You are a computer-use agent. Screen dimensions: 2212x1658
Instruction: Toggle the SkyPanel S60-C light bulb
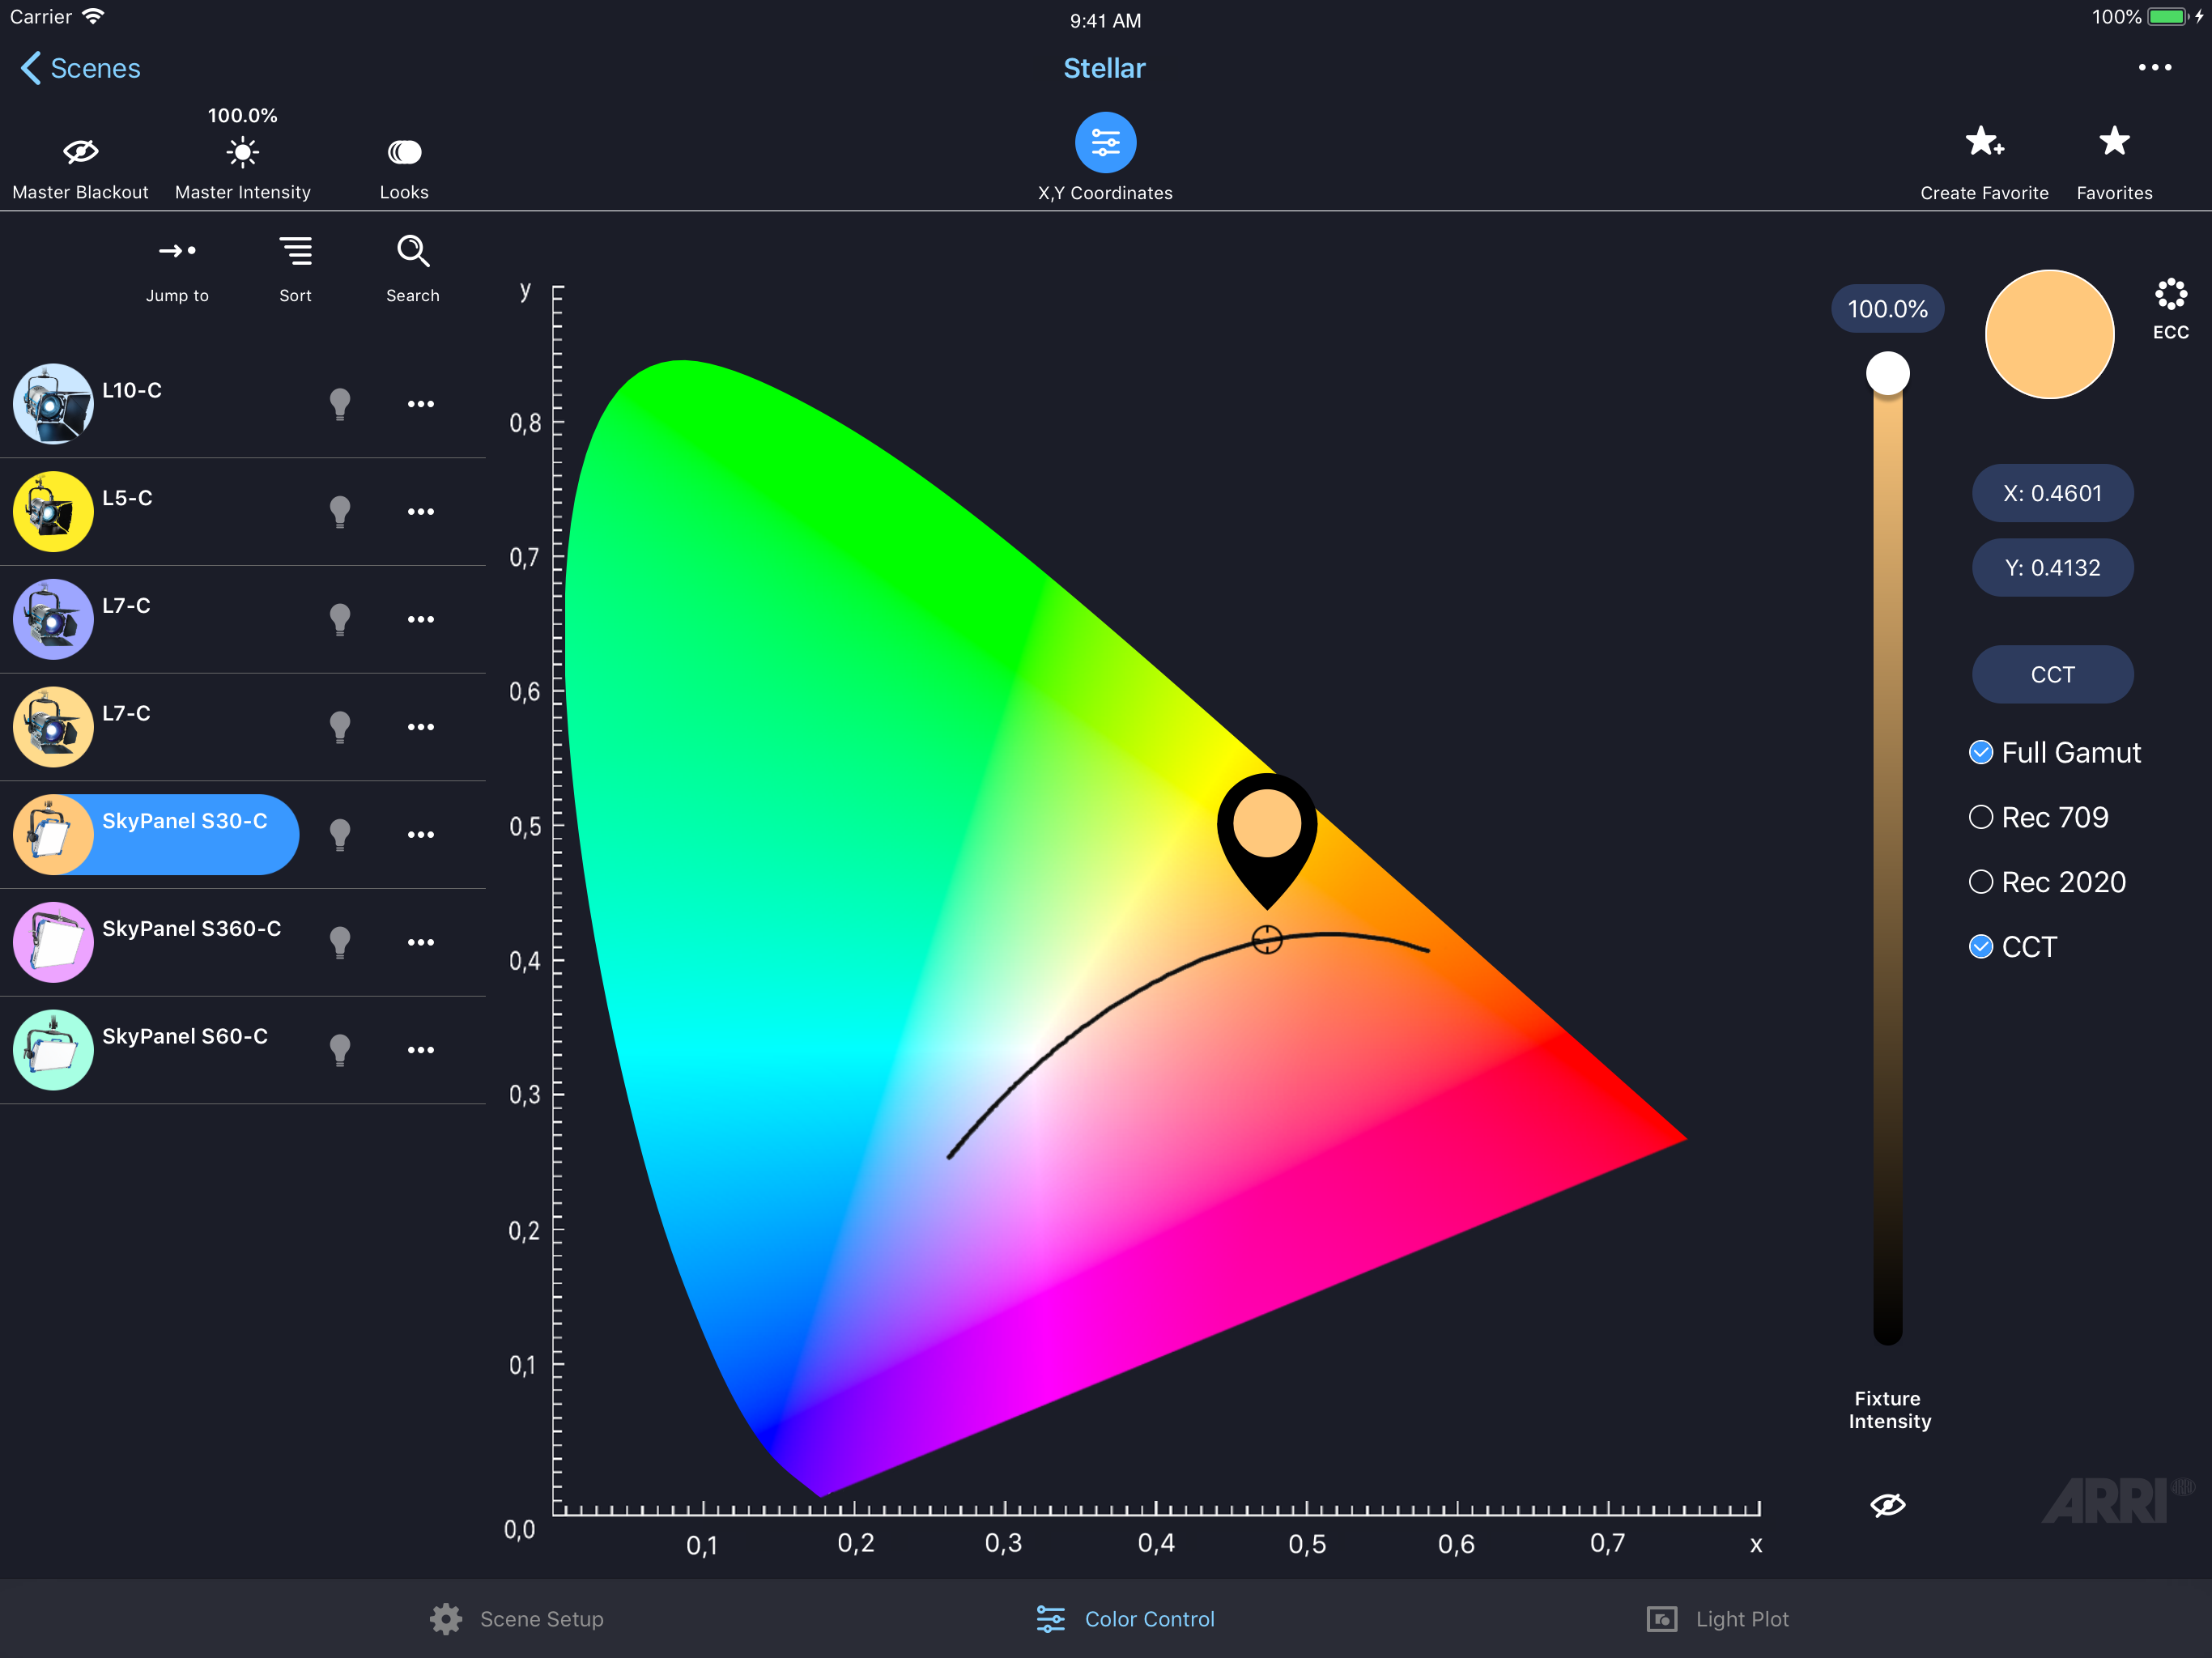340,1051
